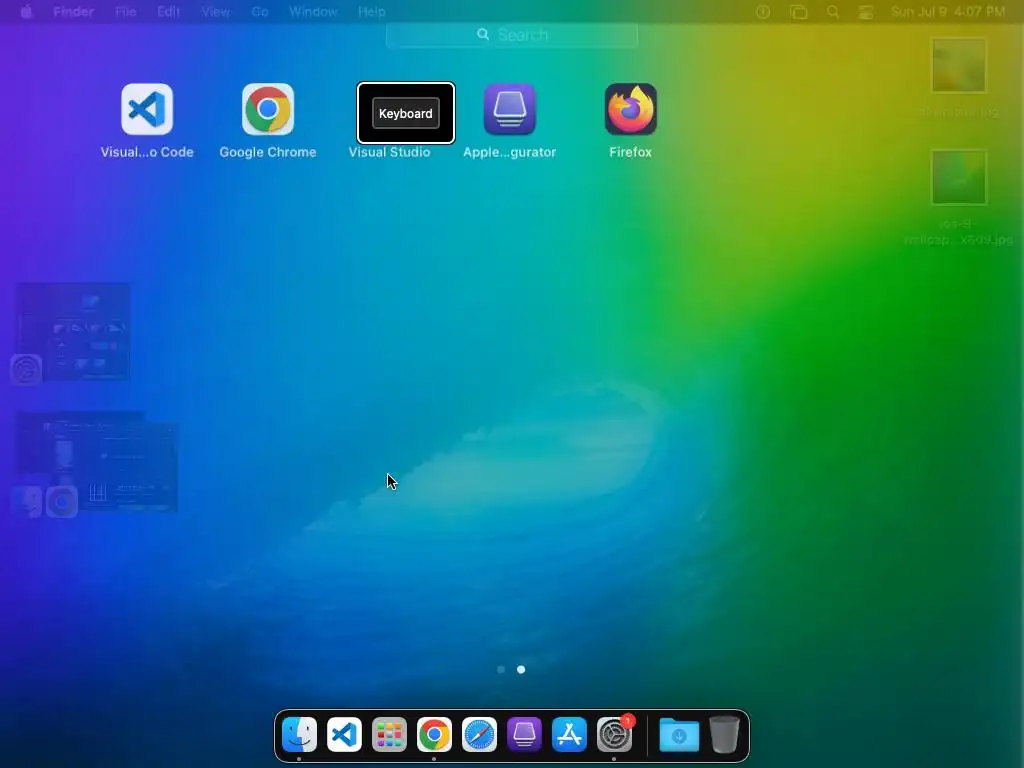Open Control Center in the menu bar

[866, 12]
